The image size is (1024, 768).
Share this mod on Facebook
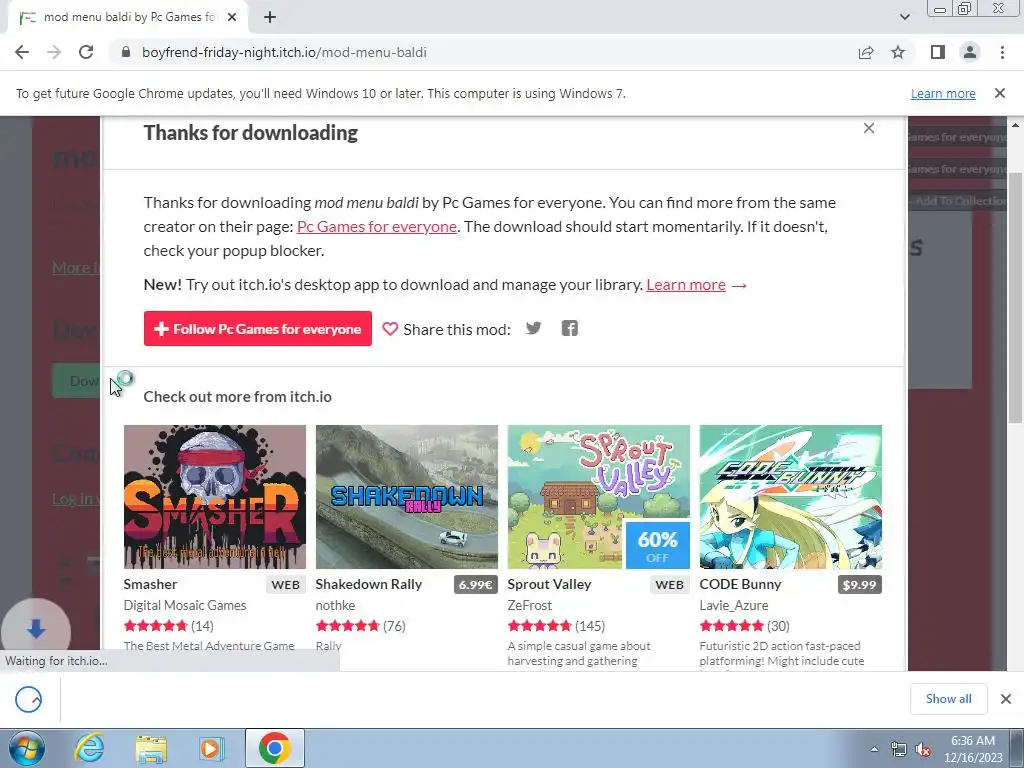(569, 328)
